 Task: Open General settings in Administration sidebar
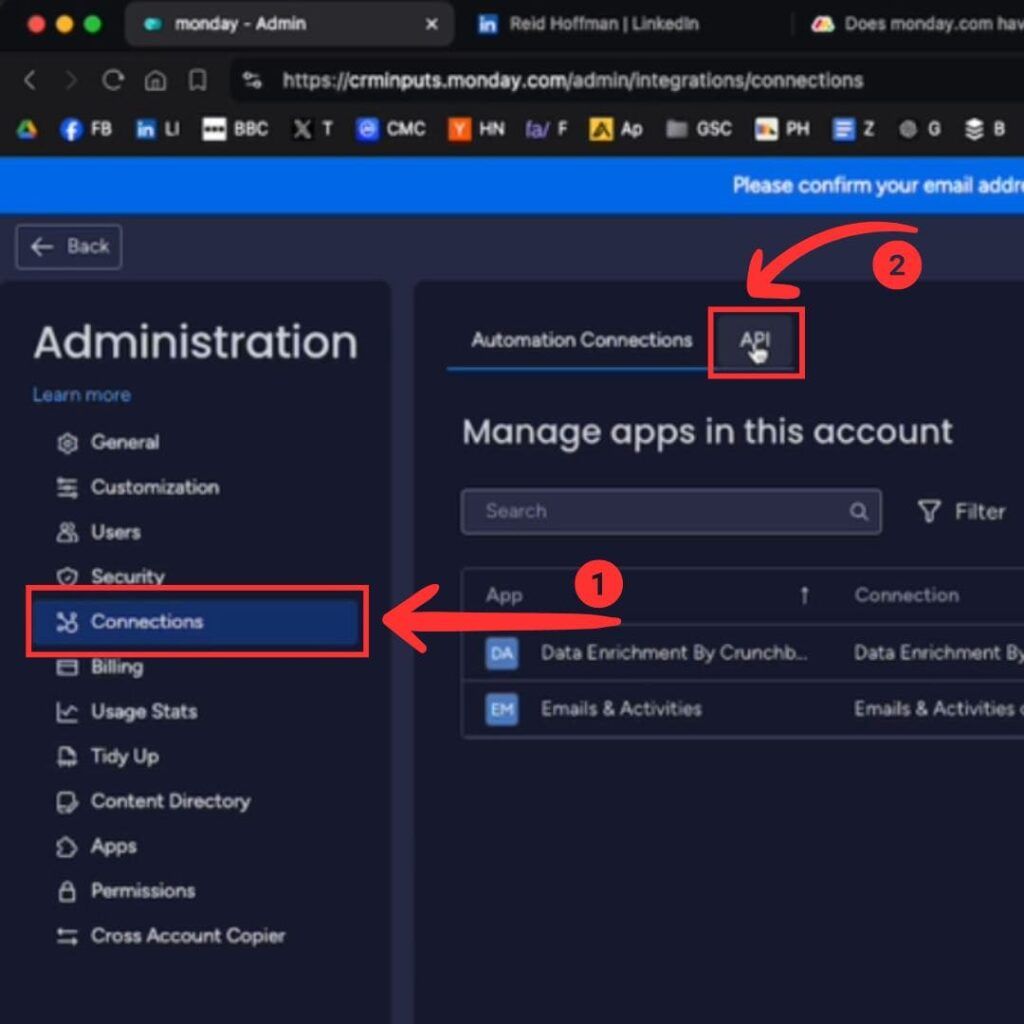pyautogui.click(x=108, y=442)
